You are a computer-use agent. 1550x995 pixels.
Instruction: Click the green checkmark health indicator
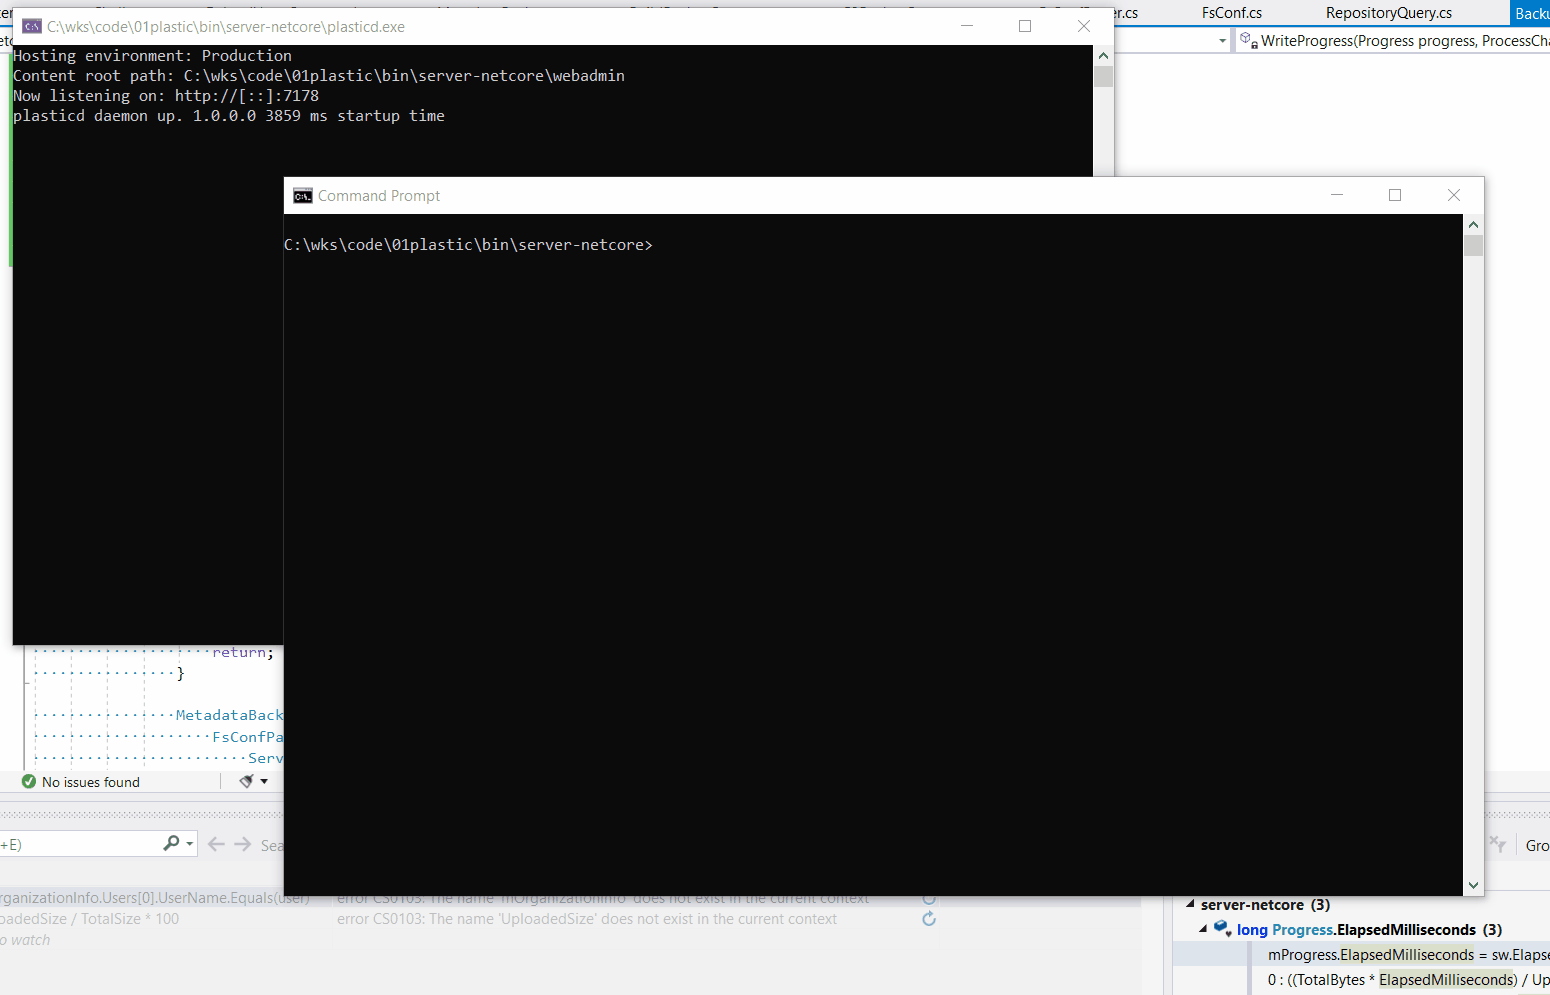(26, 781)
